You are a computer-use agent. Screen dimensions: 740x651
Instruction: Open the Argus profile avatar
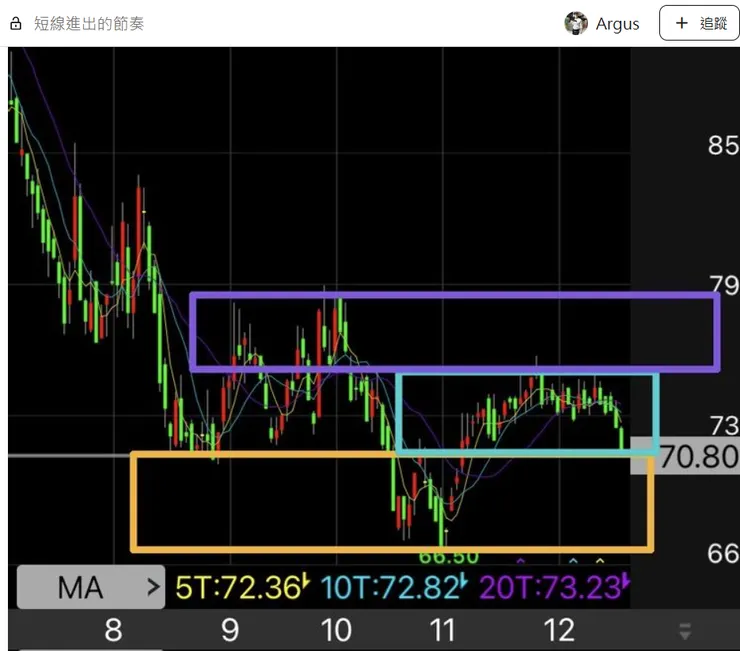pyautogui.click(x=576, y=23)
